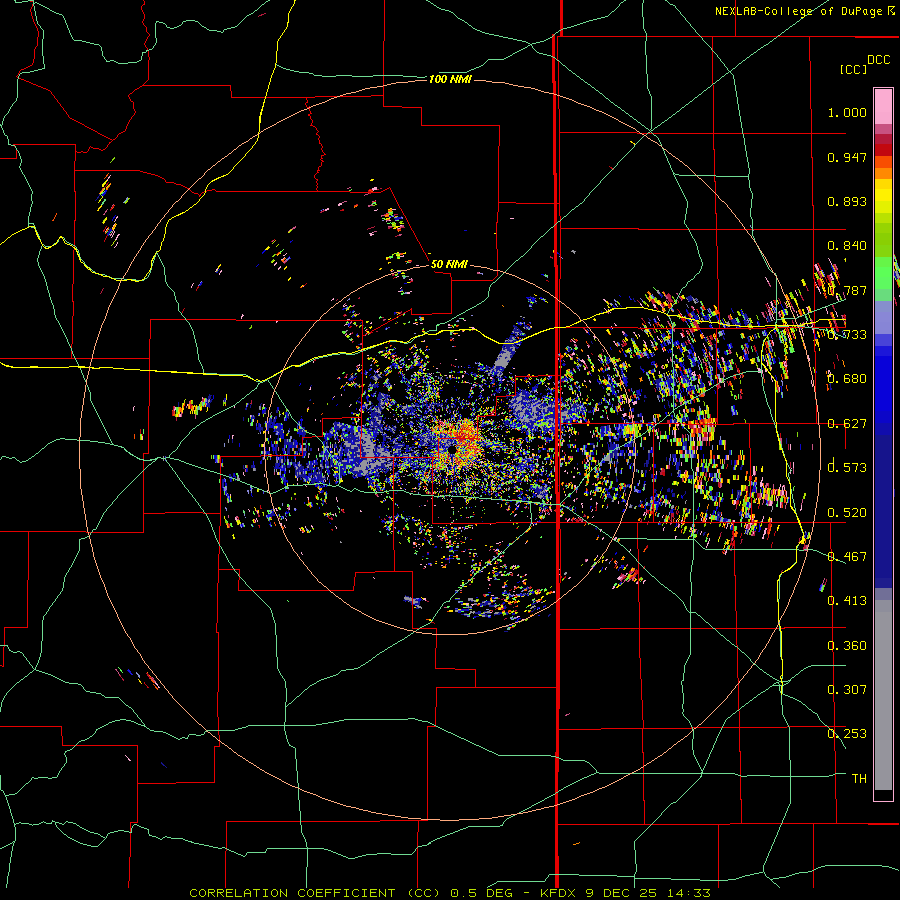Screen dimensions: 900x900
Task: Click the 0.307 scale value
Action: click(x=847, y=690)
